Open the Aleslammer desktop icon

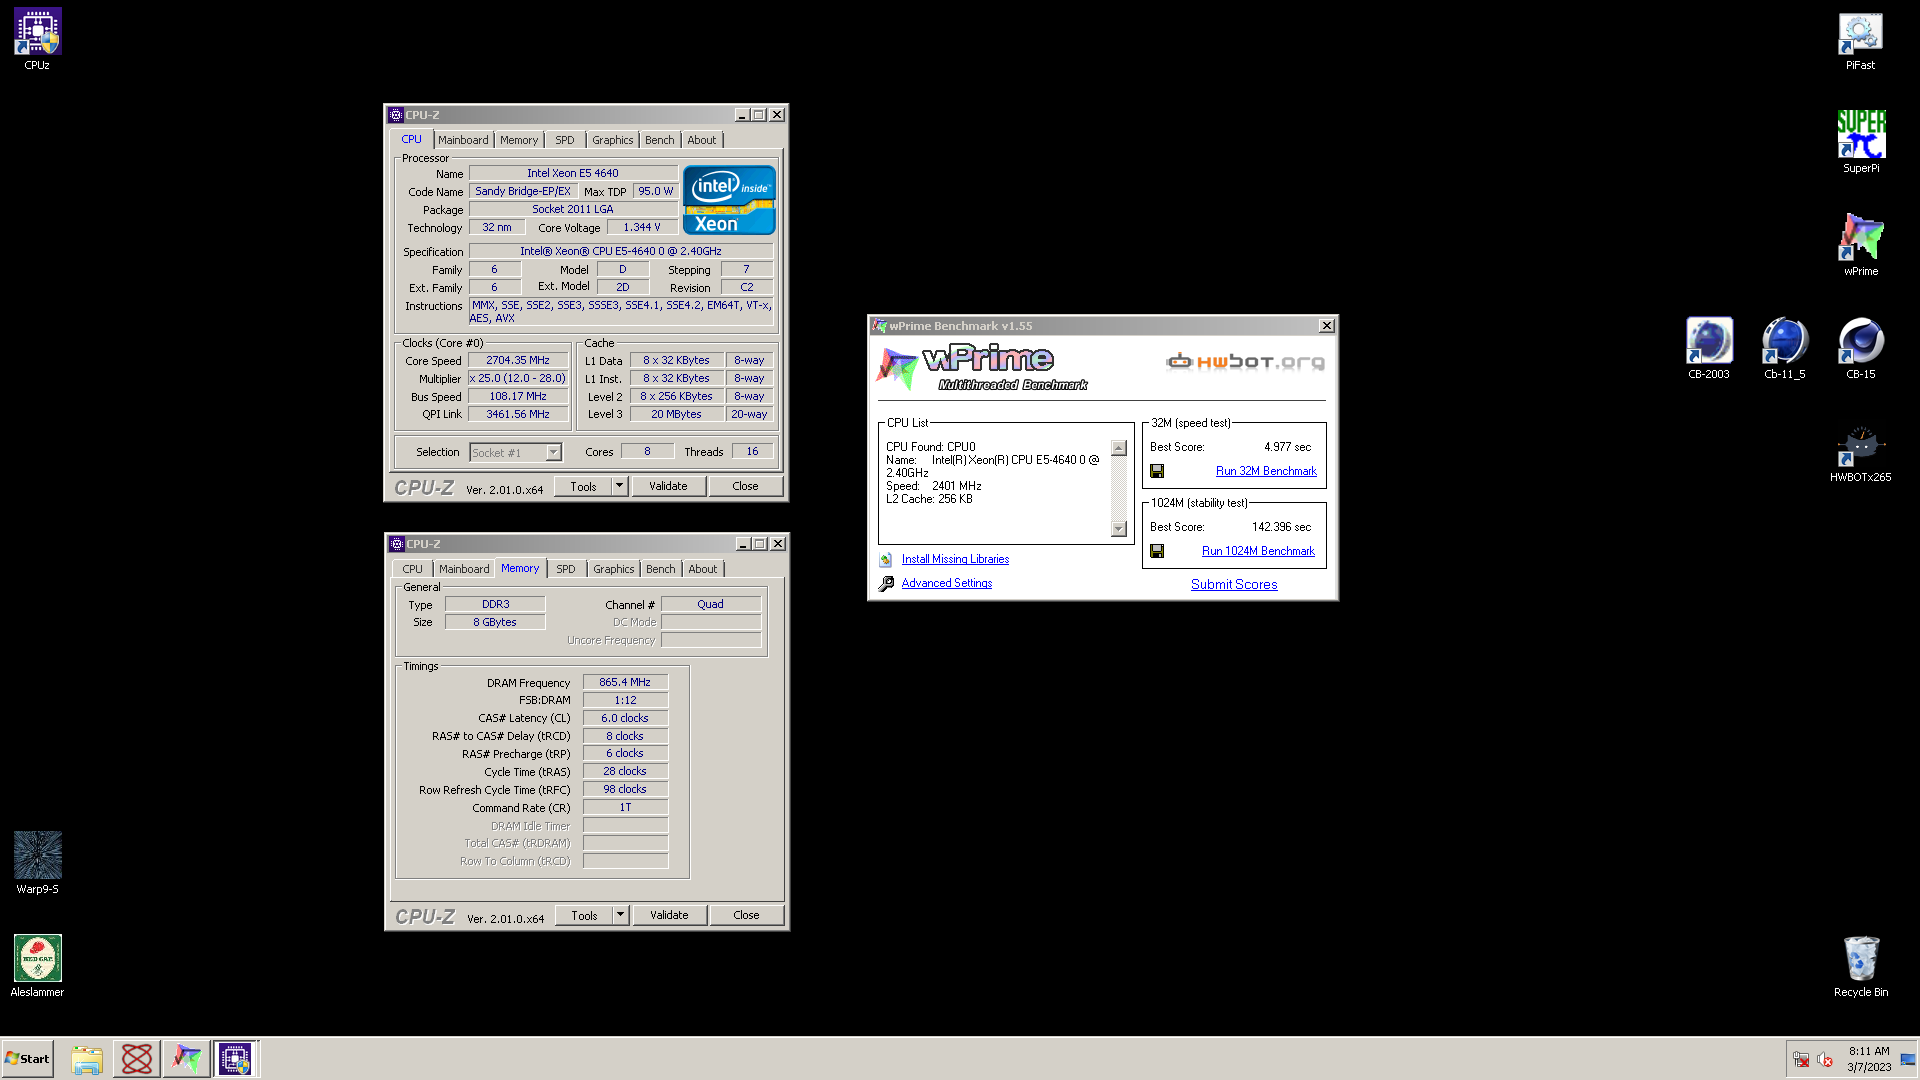(37, 967)
